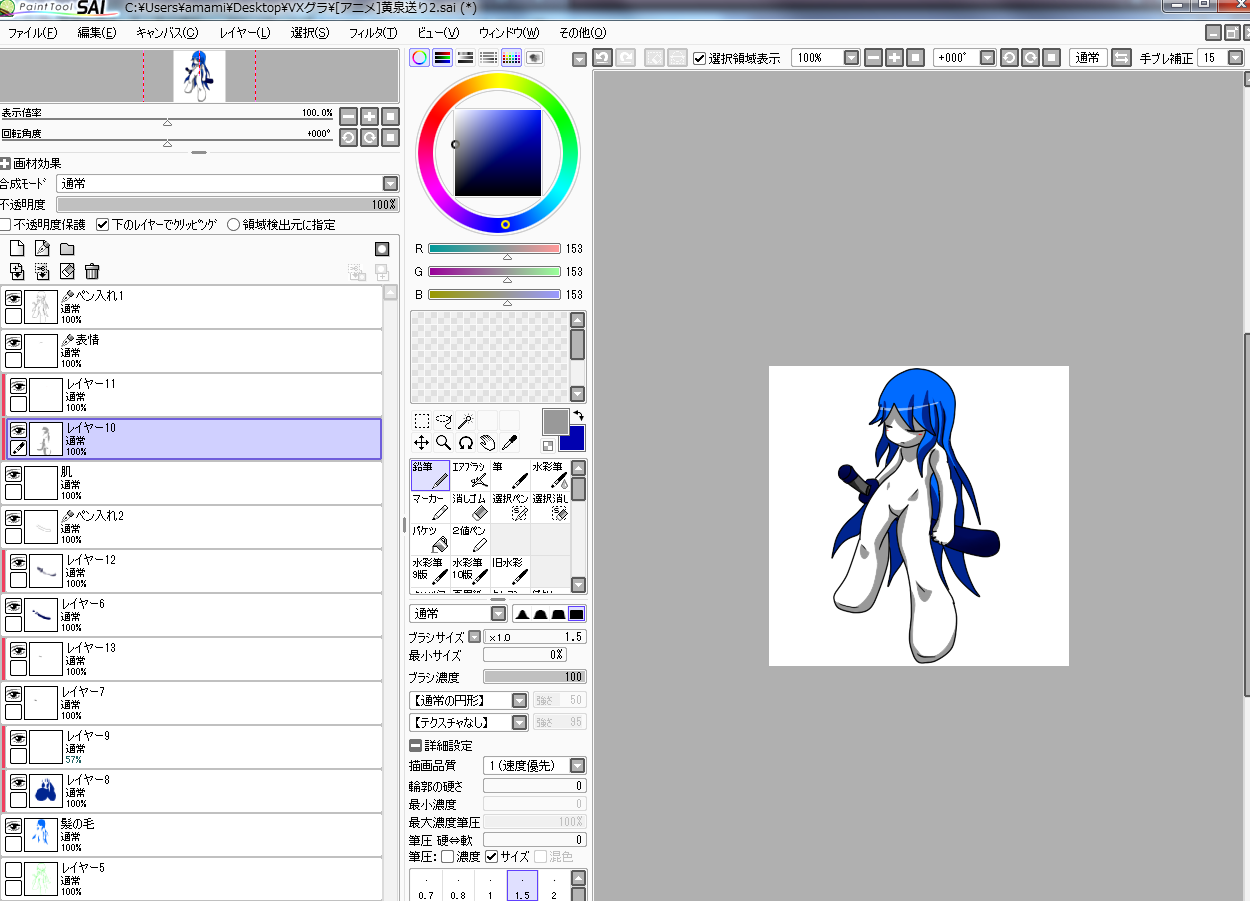Enable the 濃度 pen pressure checkbox
Screen dimensions: 1250x901
click(448, 857)
